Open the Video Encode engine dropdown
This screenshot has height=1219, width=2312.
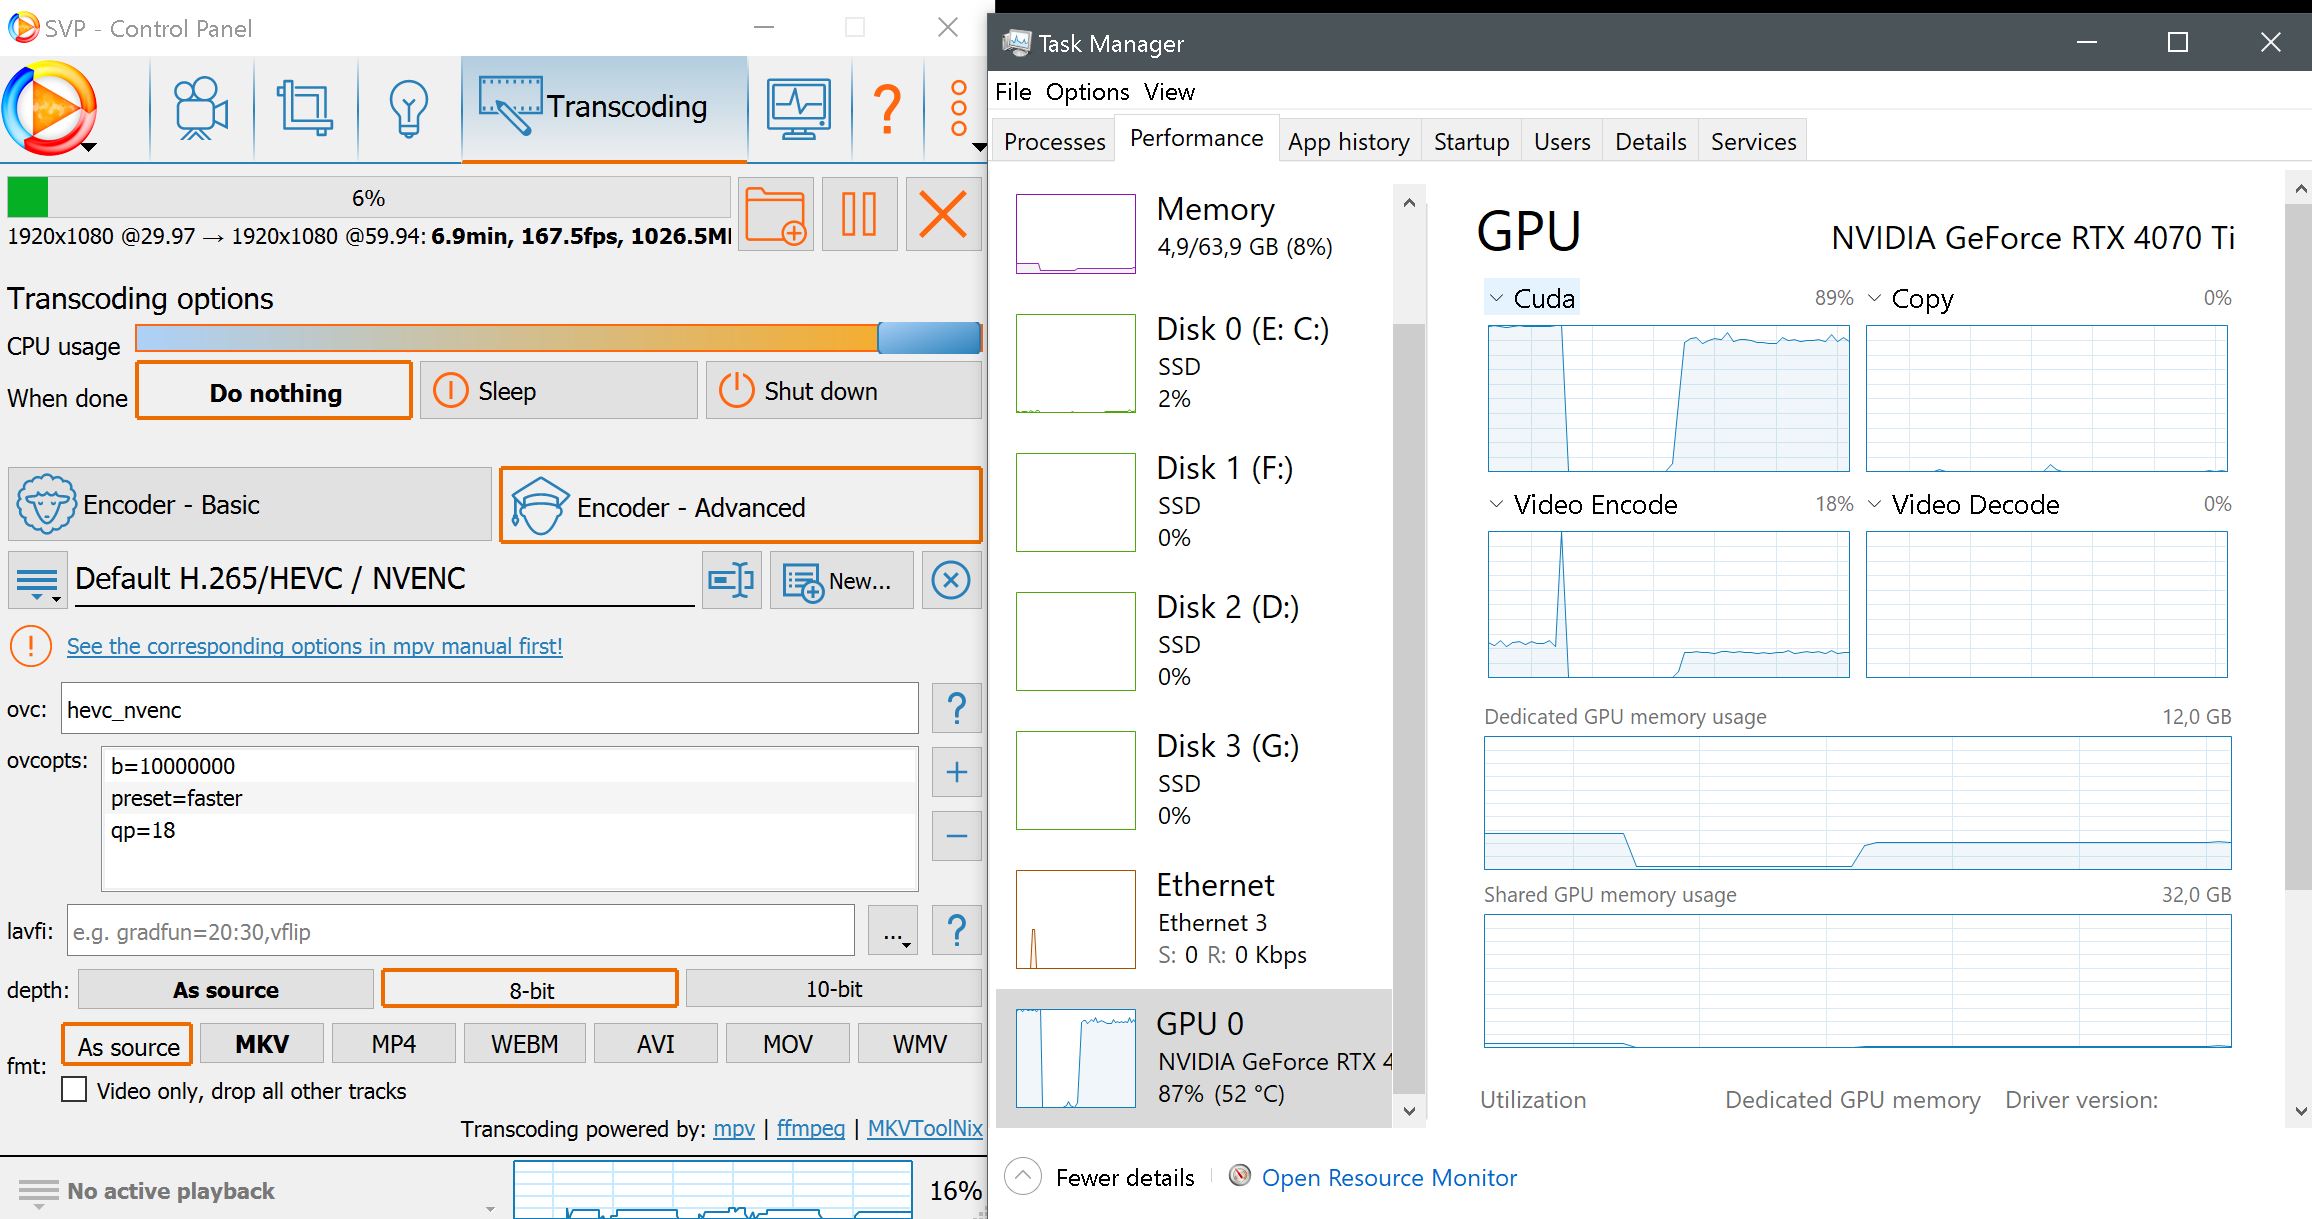tap(1497, 504)
